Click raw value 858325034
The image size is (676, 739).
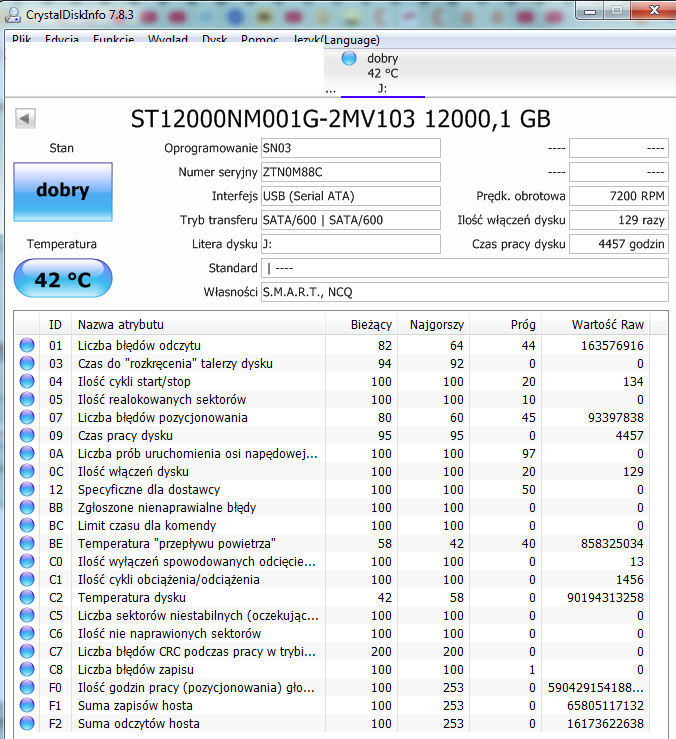coord(612,543)
